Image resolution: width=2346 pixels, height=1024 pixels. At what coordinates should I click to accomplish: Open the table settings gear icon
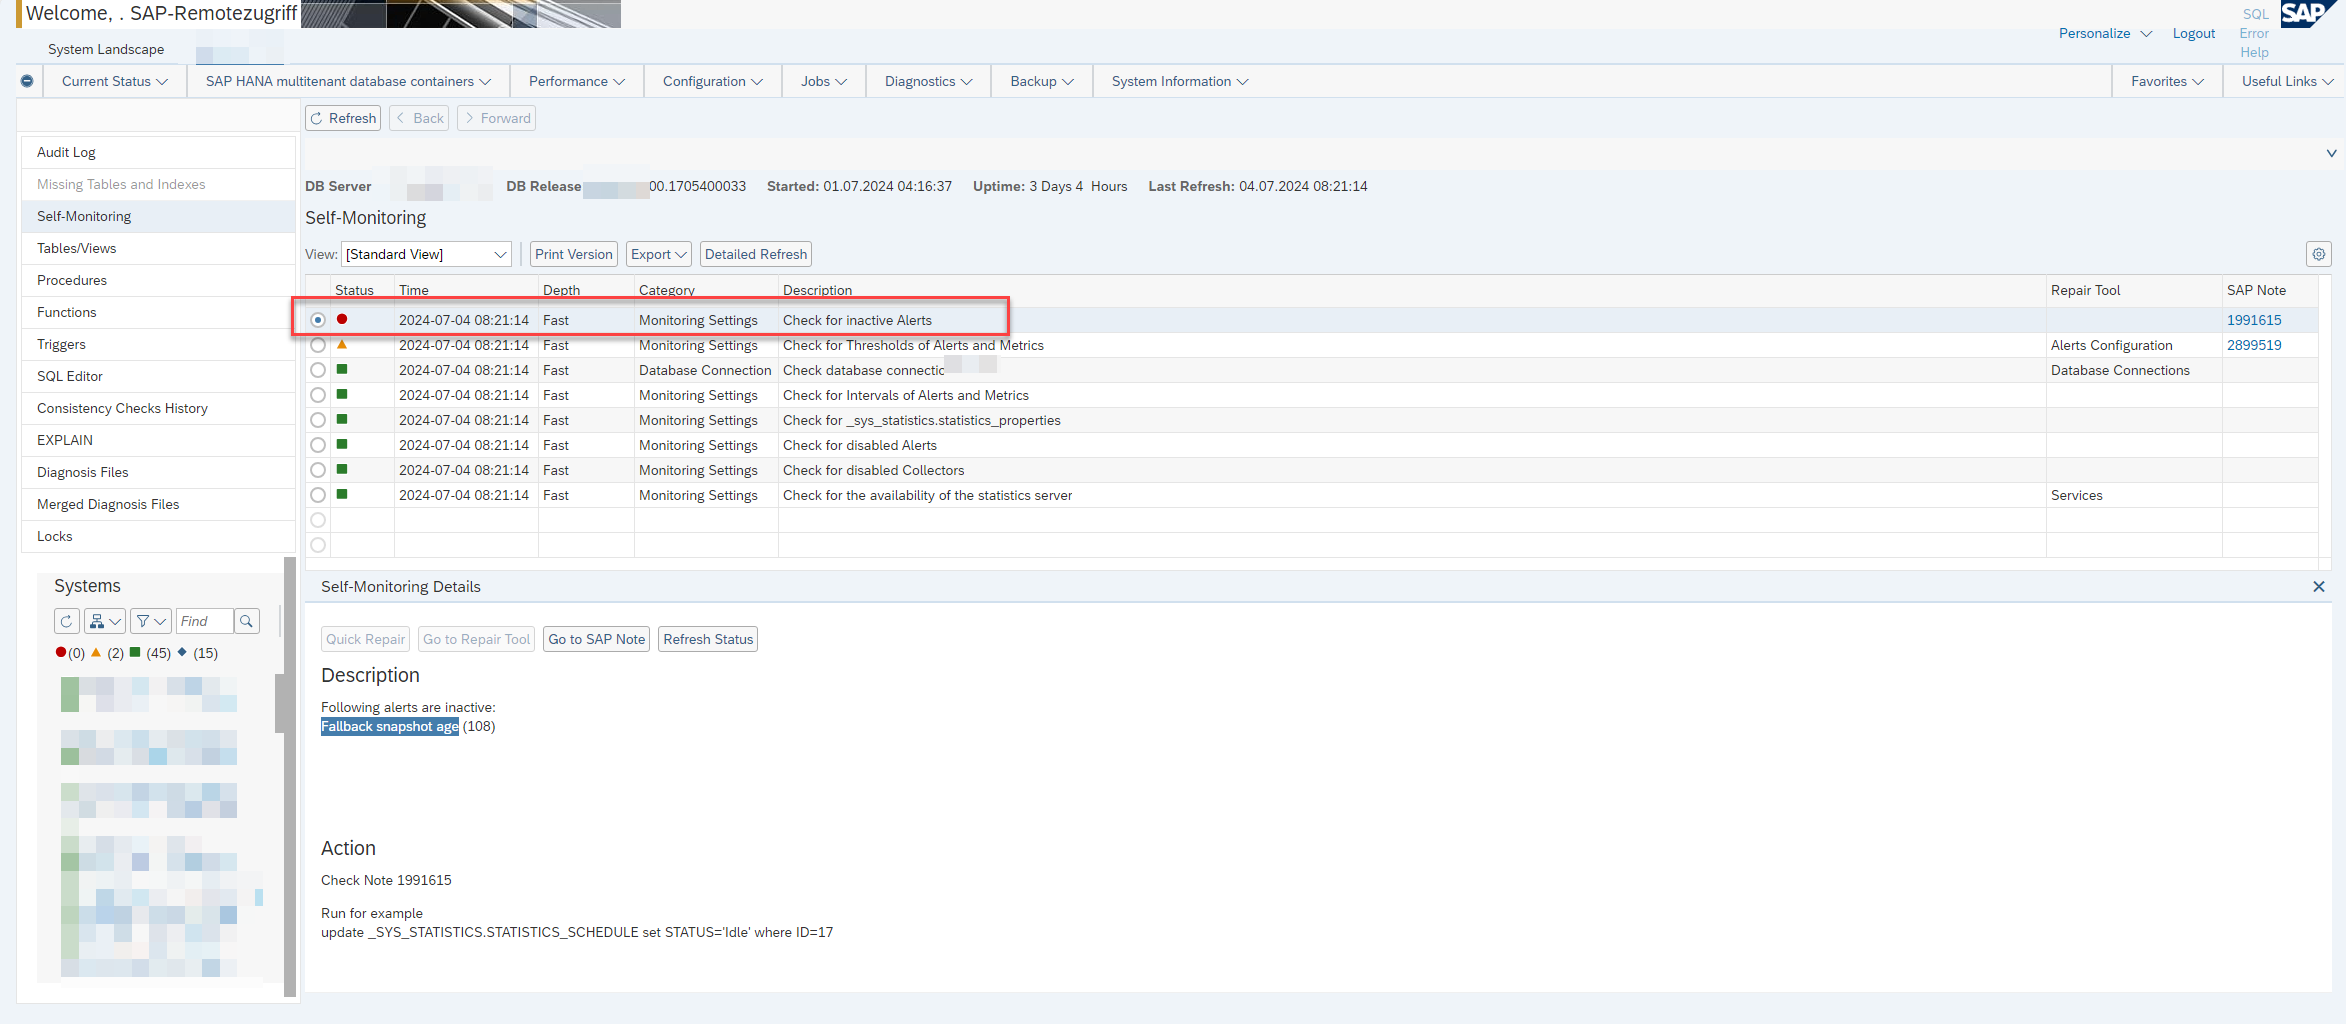click(x=2318, y=254)
